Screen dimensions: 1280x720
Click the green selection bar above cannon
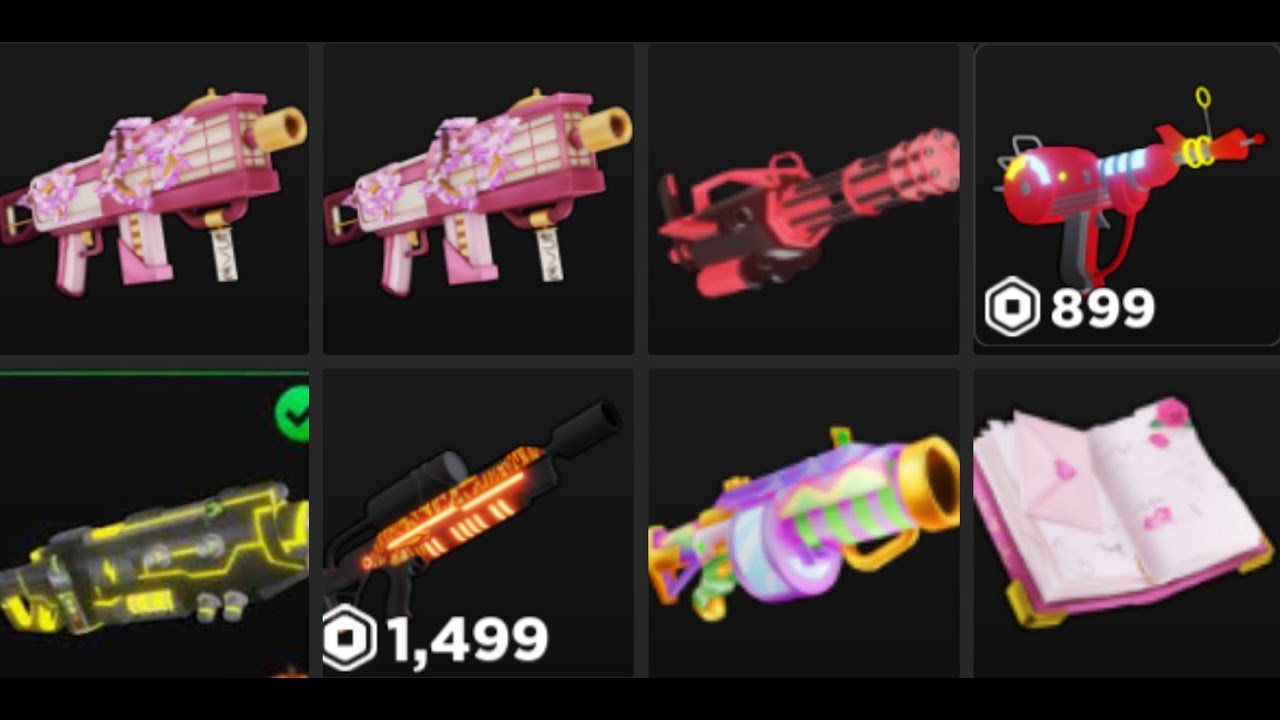154,374
